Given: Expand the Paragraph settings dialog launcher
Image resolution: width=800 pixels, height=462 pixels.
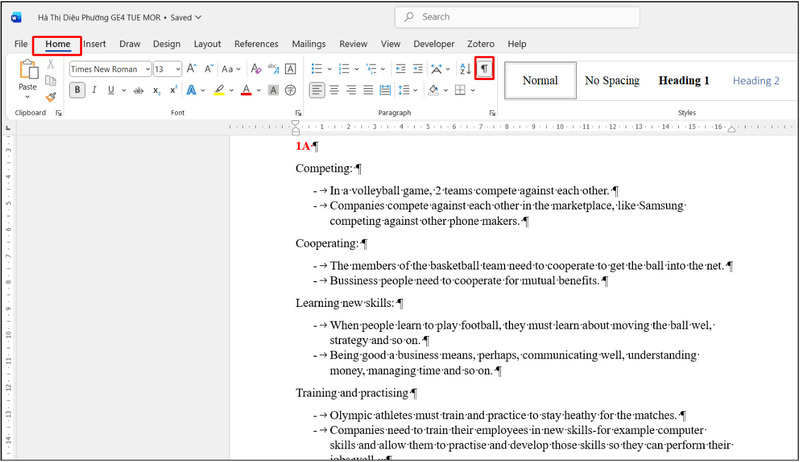Looking at the screenshot, I should pyautogui.click(x=493, y=113).
